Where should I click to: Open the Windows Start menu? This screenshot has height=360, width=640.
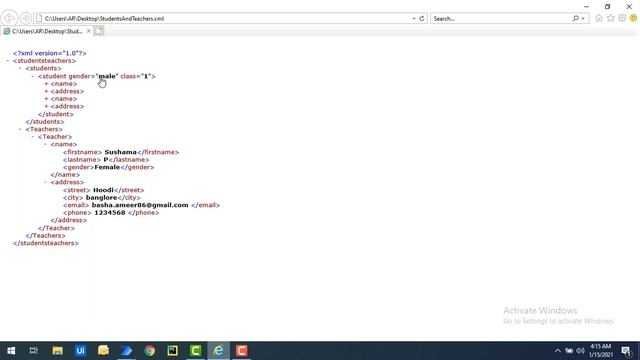tap(11, 351)
